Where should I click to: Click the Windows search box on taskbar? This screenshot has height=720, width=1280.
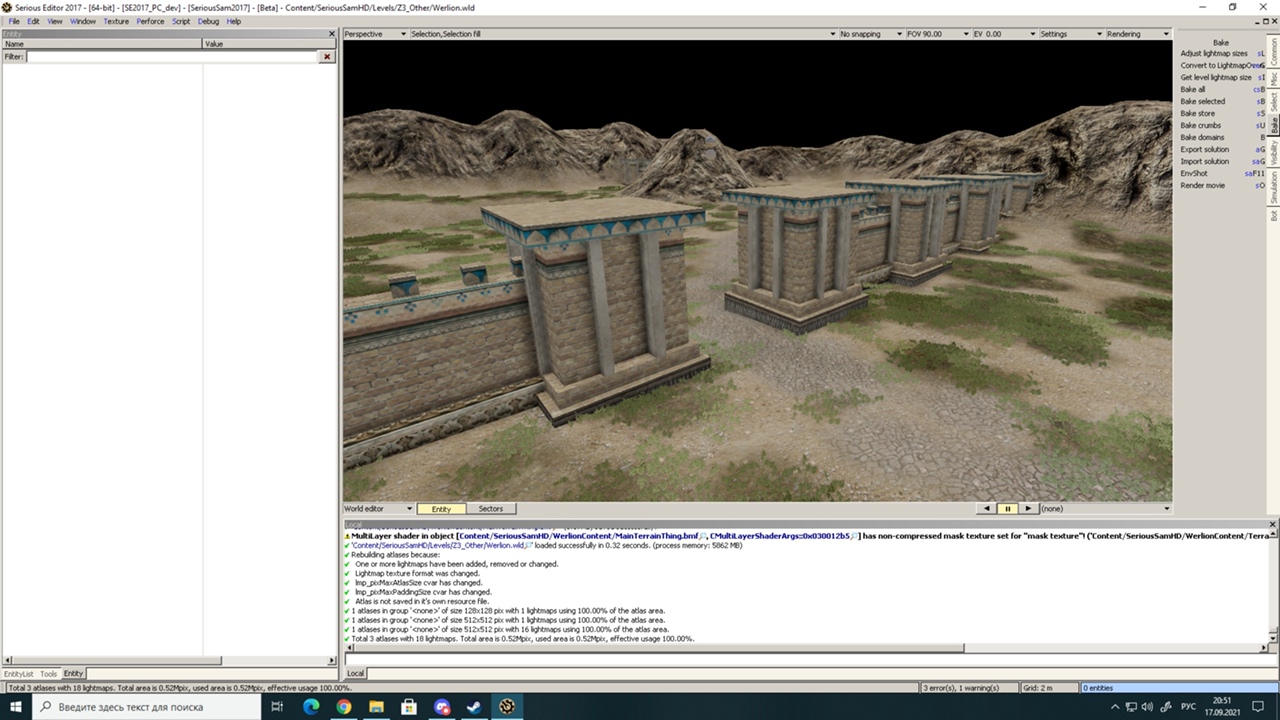point(147,707)
